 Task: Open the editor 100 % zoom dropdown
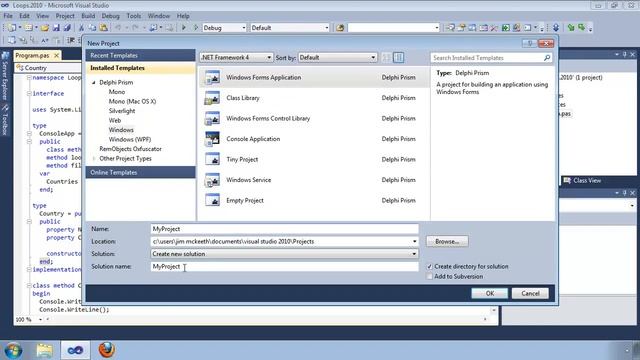coord(40,320)
